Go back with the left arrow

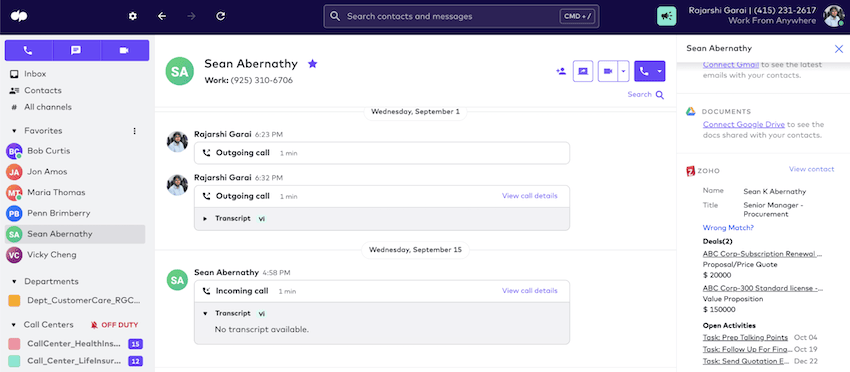click(x=162, y=16)
